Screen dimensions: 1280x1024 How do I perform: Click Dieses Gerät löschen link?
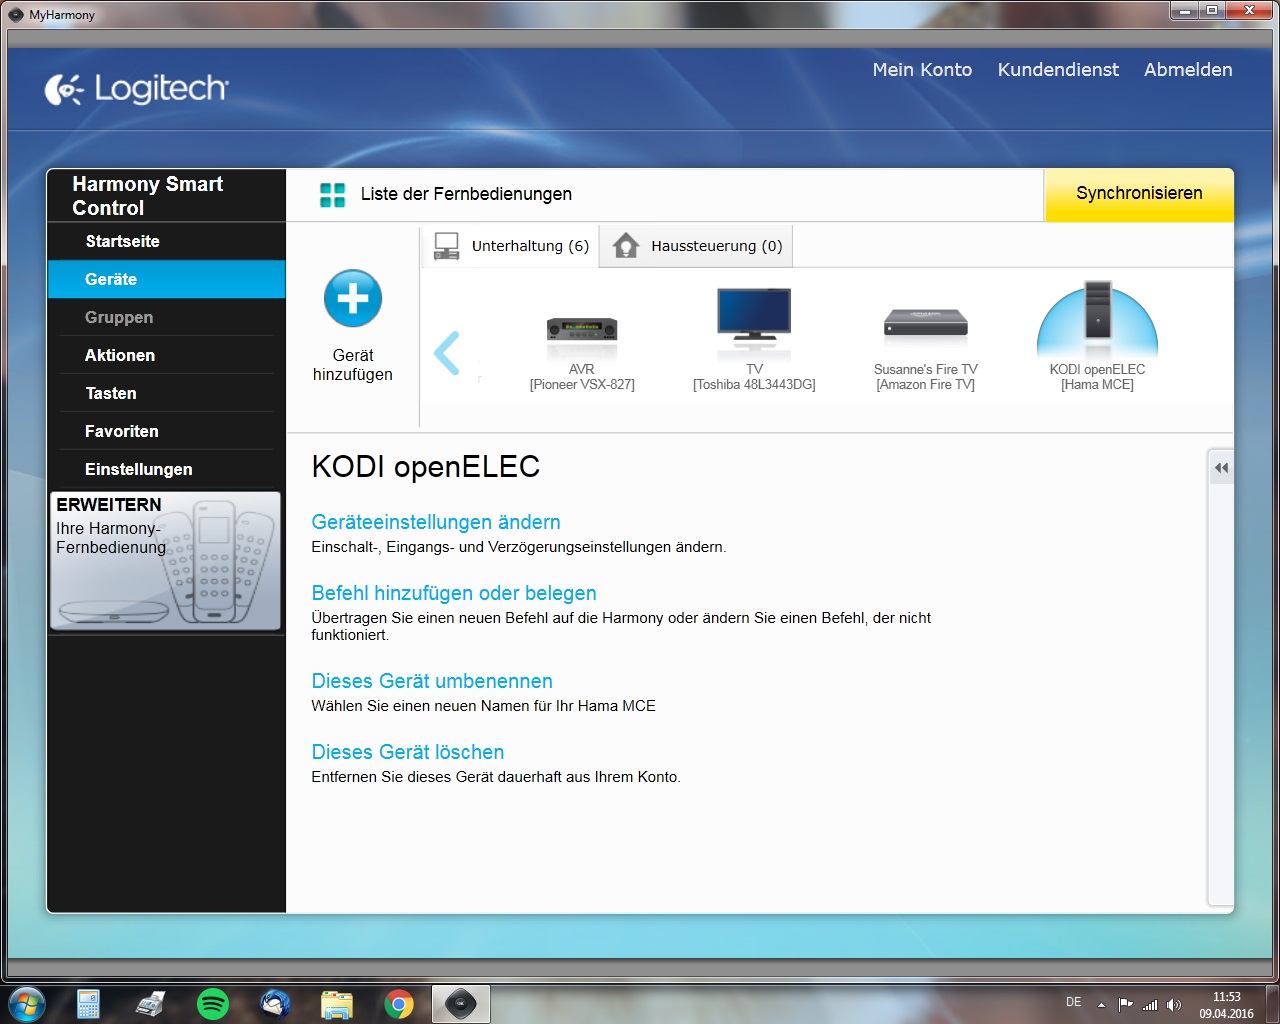pos(407,752)
